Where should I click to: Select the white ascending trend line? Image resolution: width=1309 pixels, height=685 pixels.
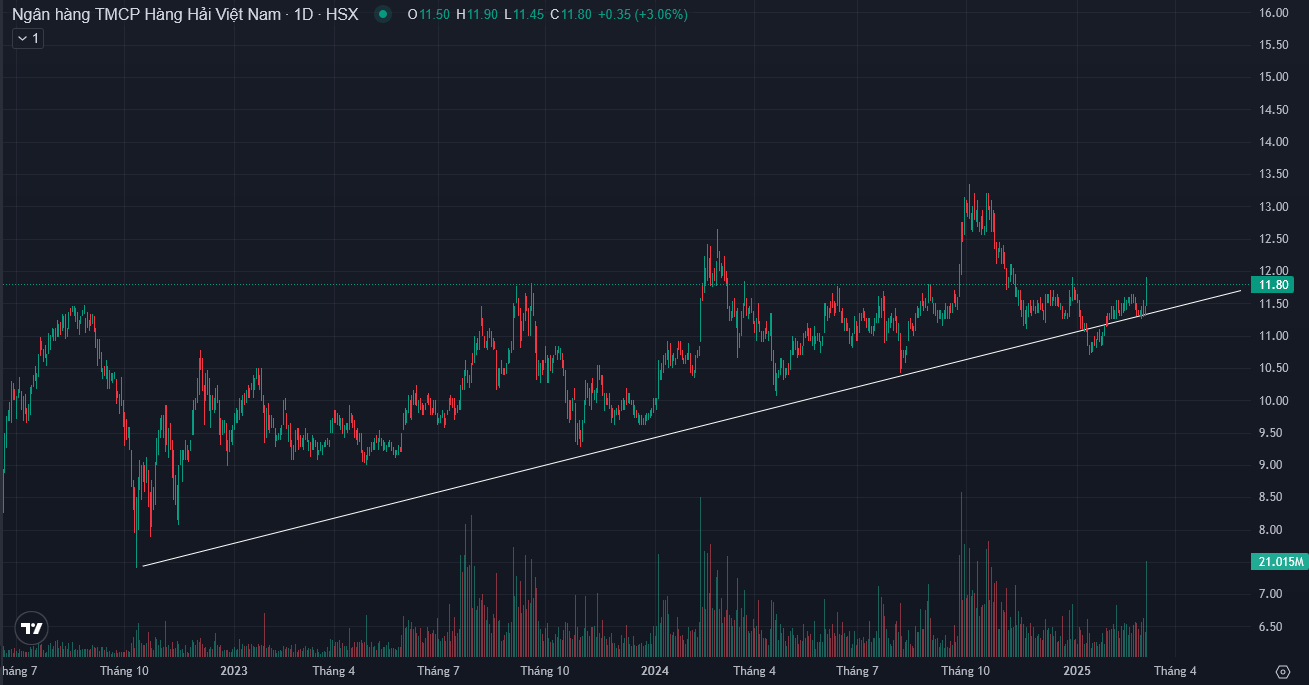[690, 428]
